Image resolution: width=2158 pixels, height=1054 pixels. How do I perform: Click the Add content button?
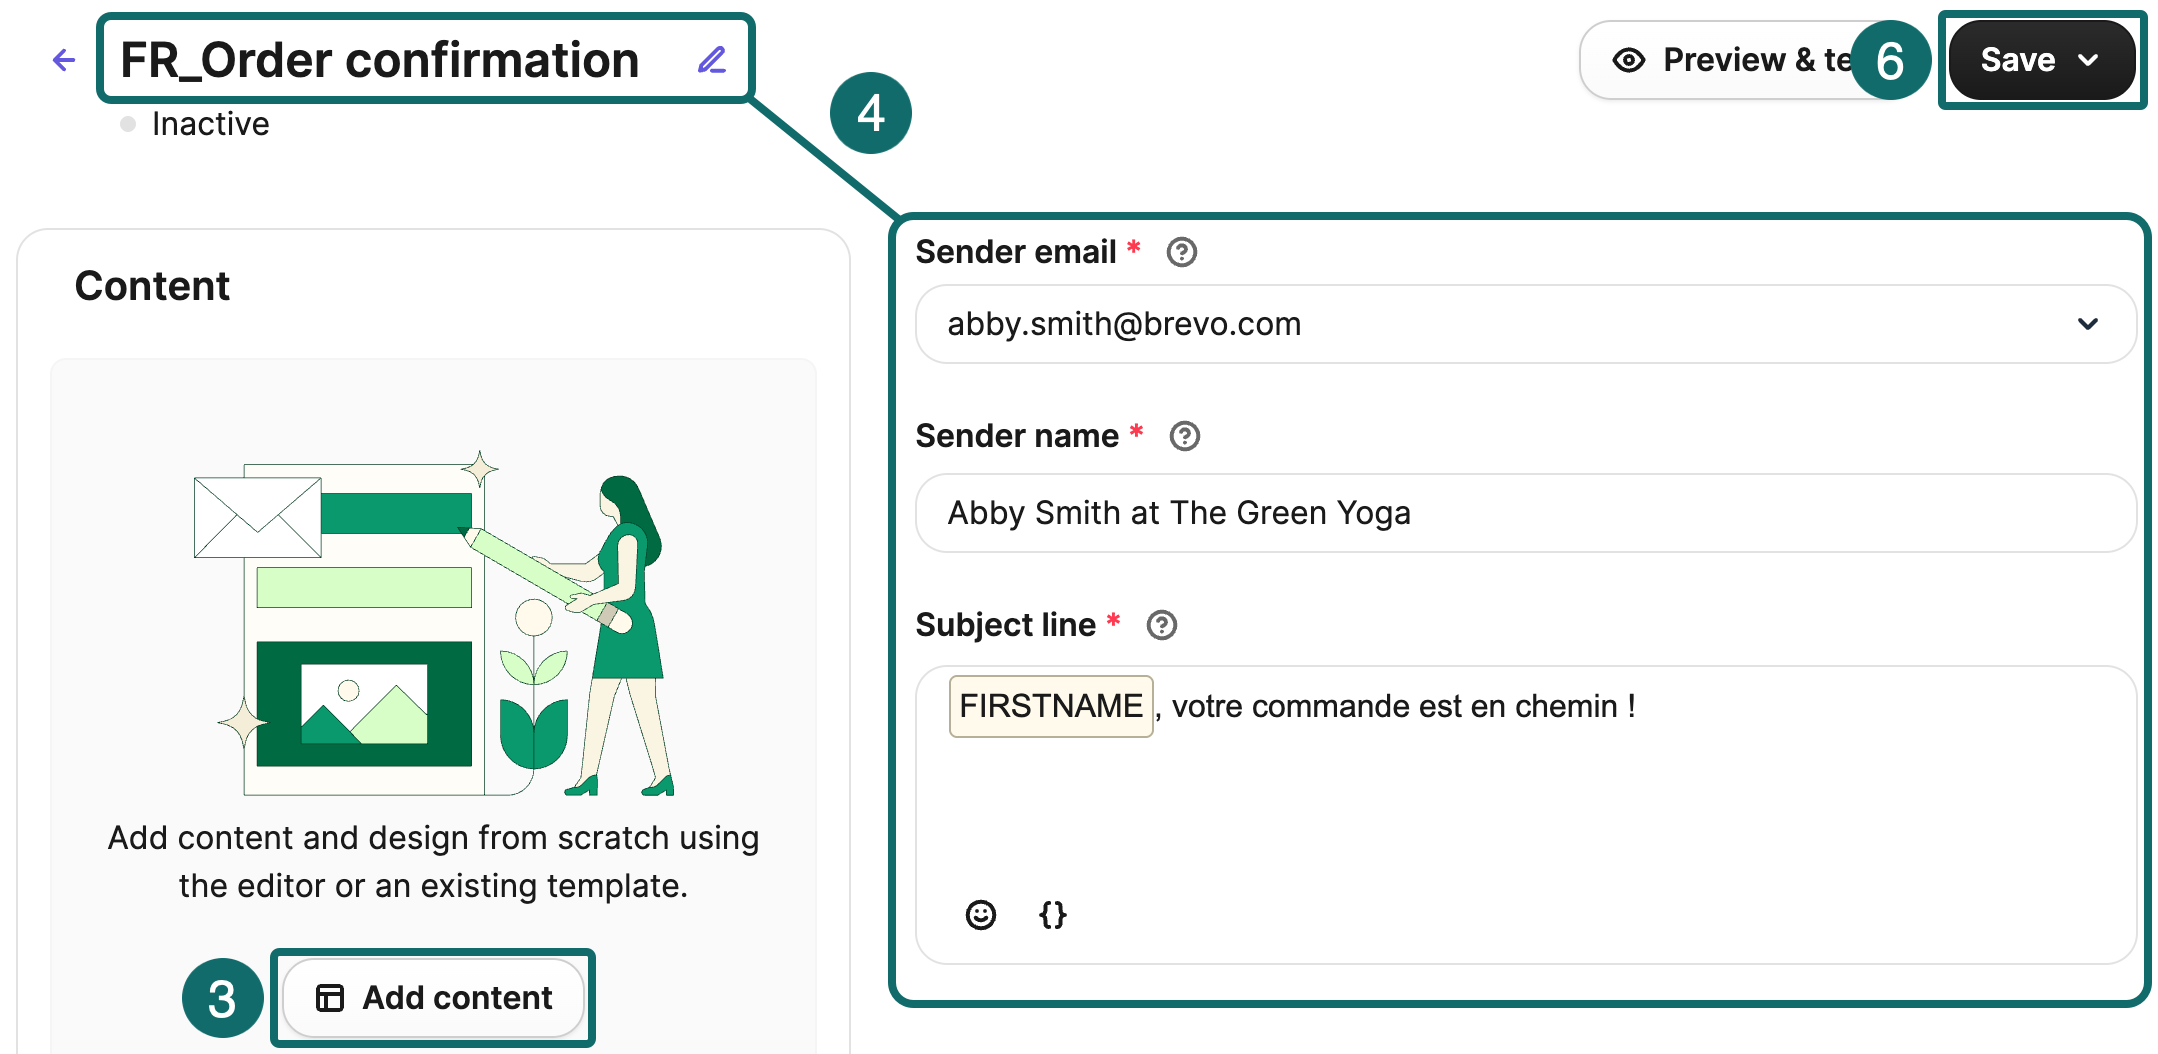tap(434, 997)
